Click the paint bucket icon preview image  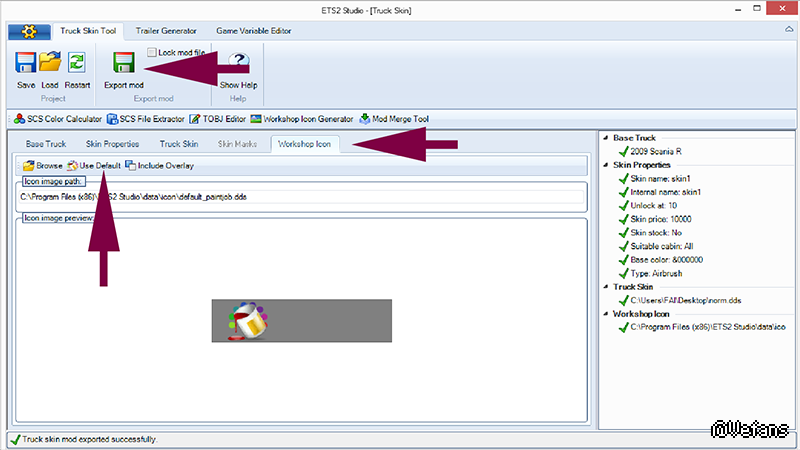click(x=302, y=321)
